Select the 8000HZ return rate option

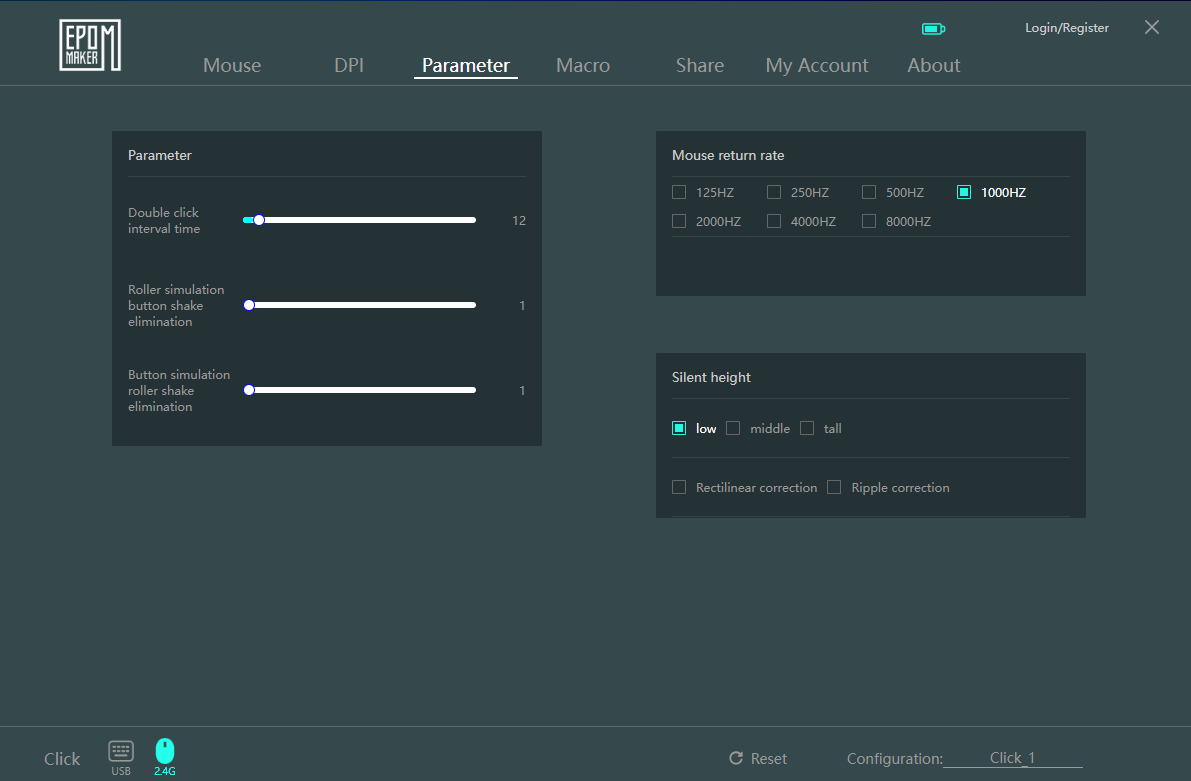(869, 221)
